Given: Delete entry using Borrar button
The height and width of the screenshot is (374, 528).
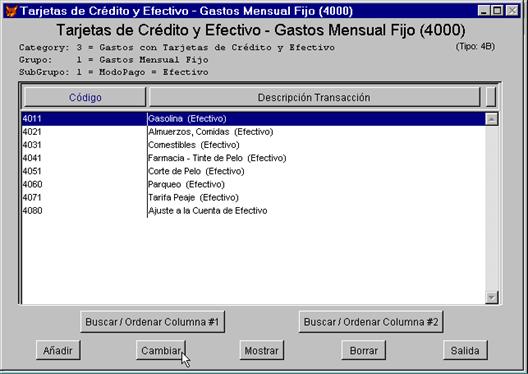Looking at the screenshot, I should tap(363, 350).
